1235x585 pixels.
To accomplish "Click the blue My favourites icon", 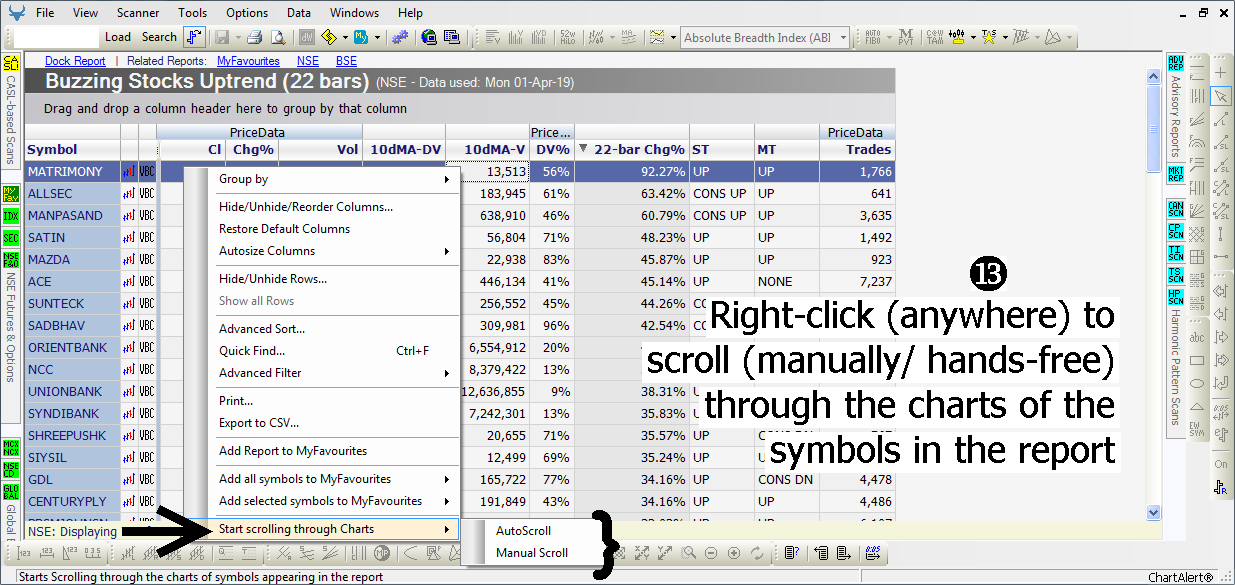I will pos(362,37).
